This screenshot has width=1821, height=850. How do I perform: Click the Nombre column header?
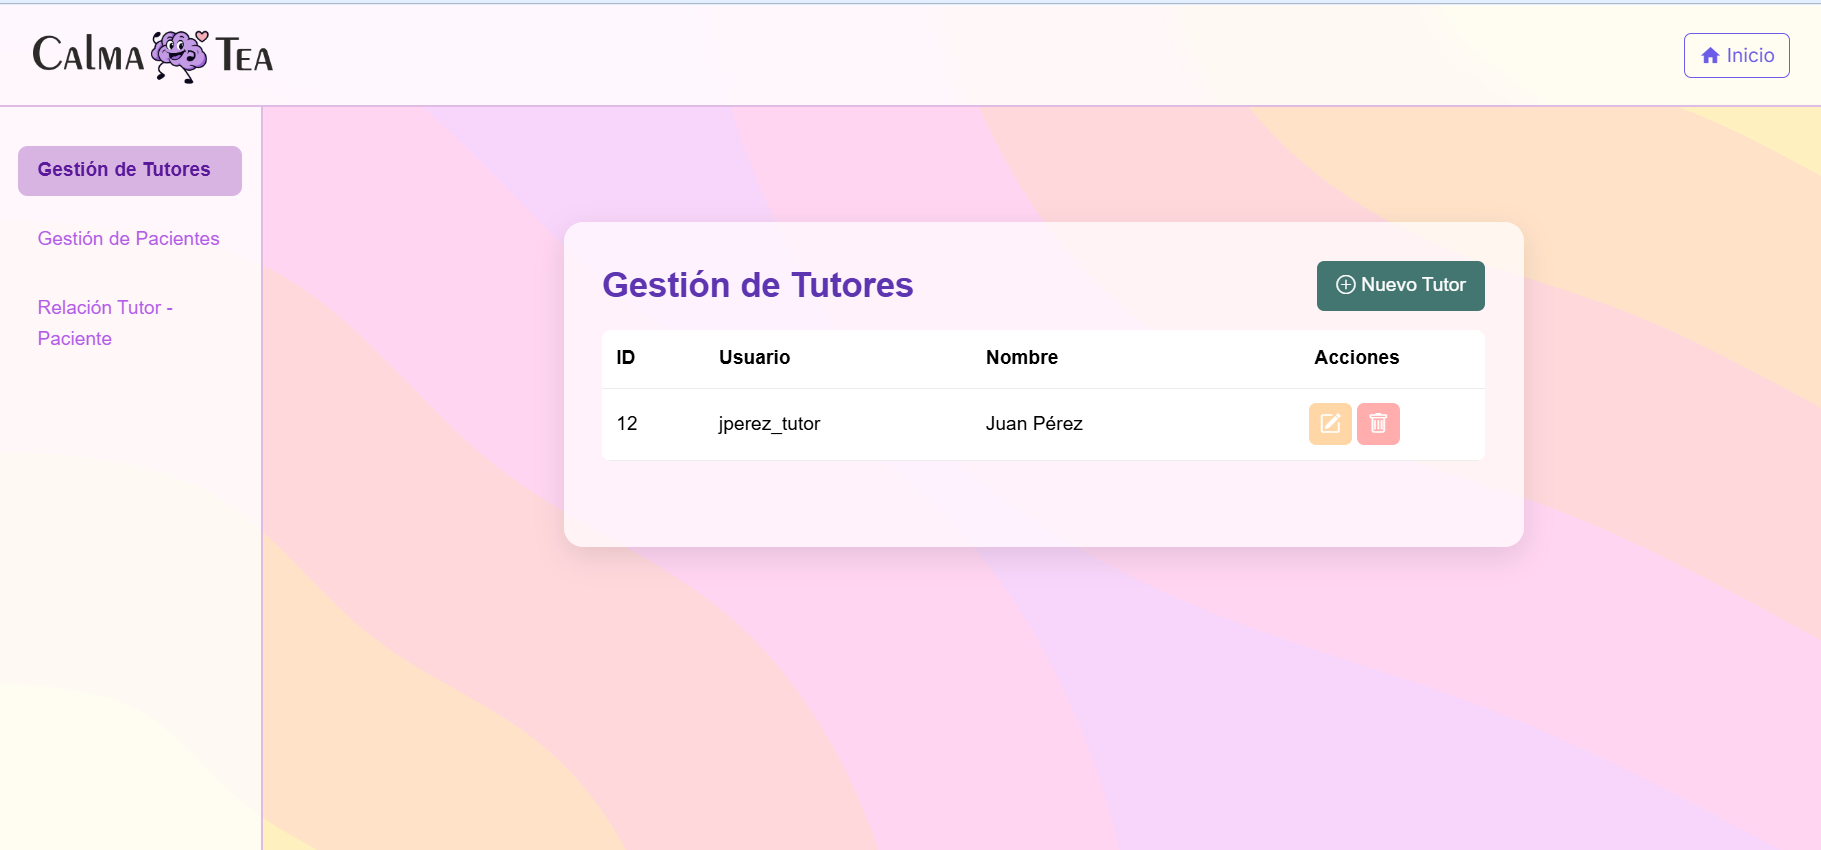pos(1021,358)
